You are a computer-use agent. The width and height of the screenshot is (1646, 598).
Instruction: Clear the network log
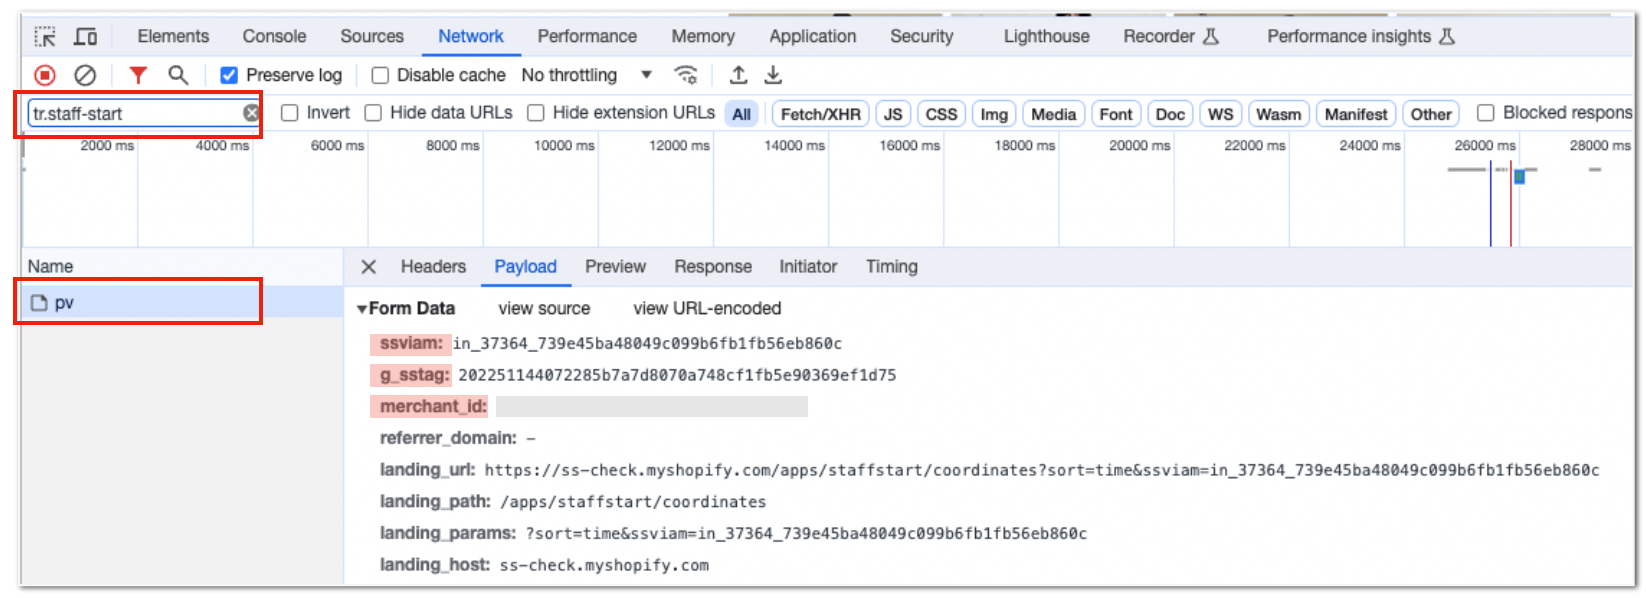point(86,75)
